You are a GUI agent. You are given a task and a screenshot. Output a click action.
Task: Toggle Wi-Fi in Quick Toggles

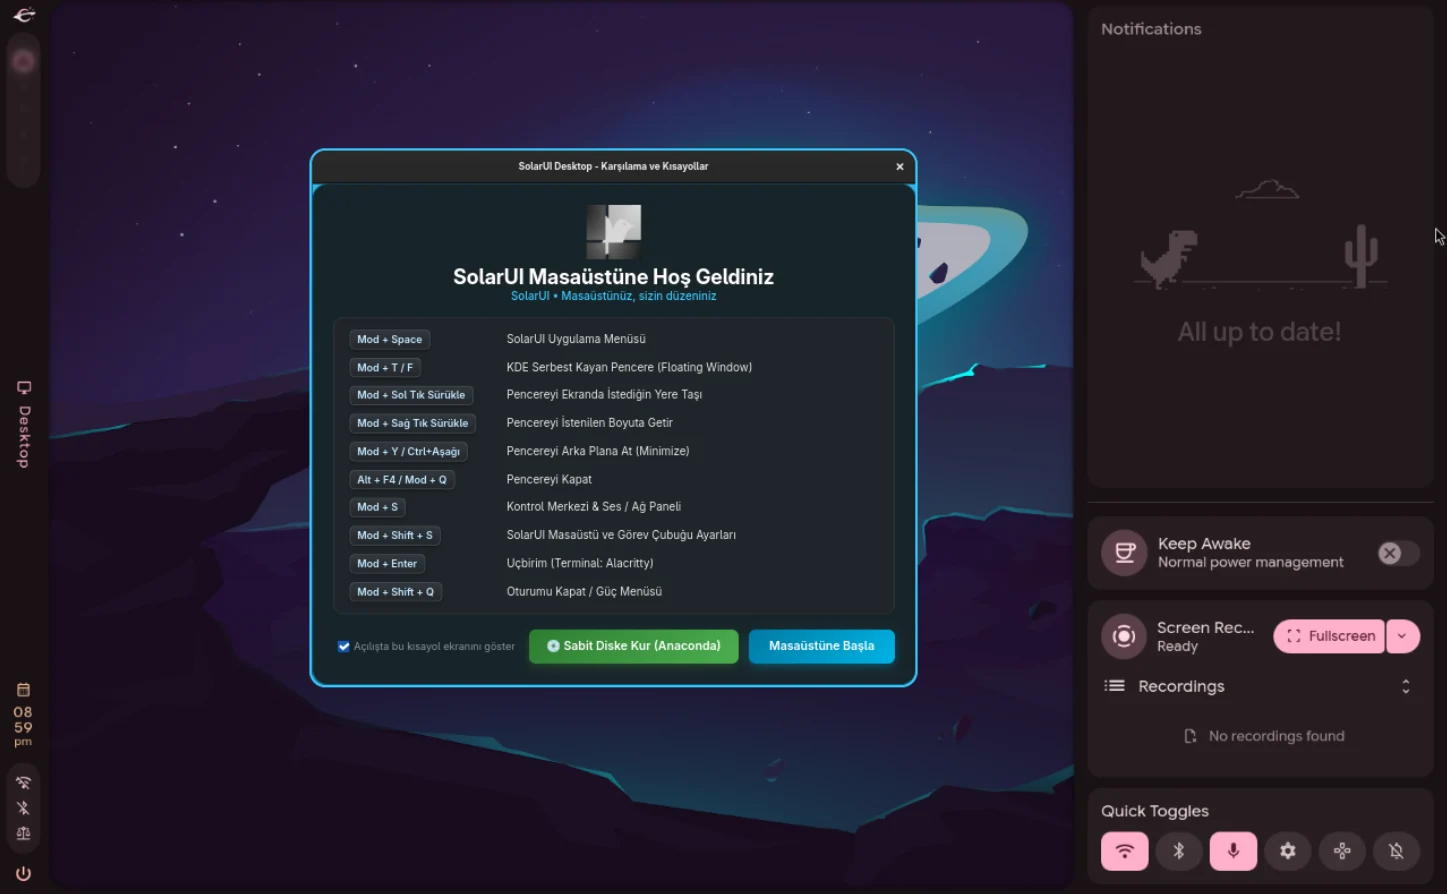tap(1125, 851)
